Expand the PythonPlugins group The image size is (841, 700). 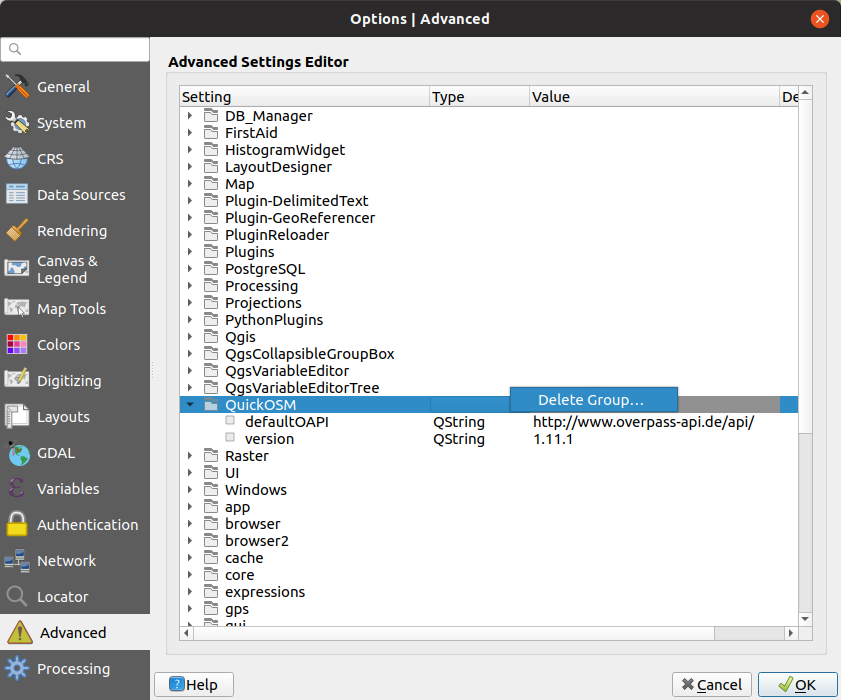(x=189, y=319)
